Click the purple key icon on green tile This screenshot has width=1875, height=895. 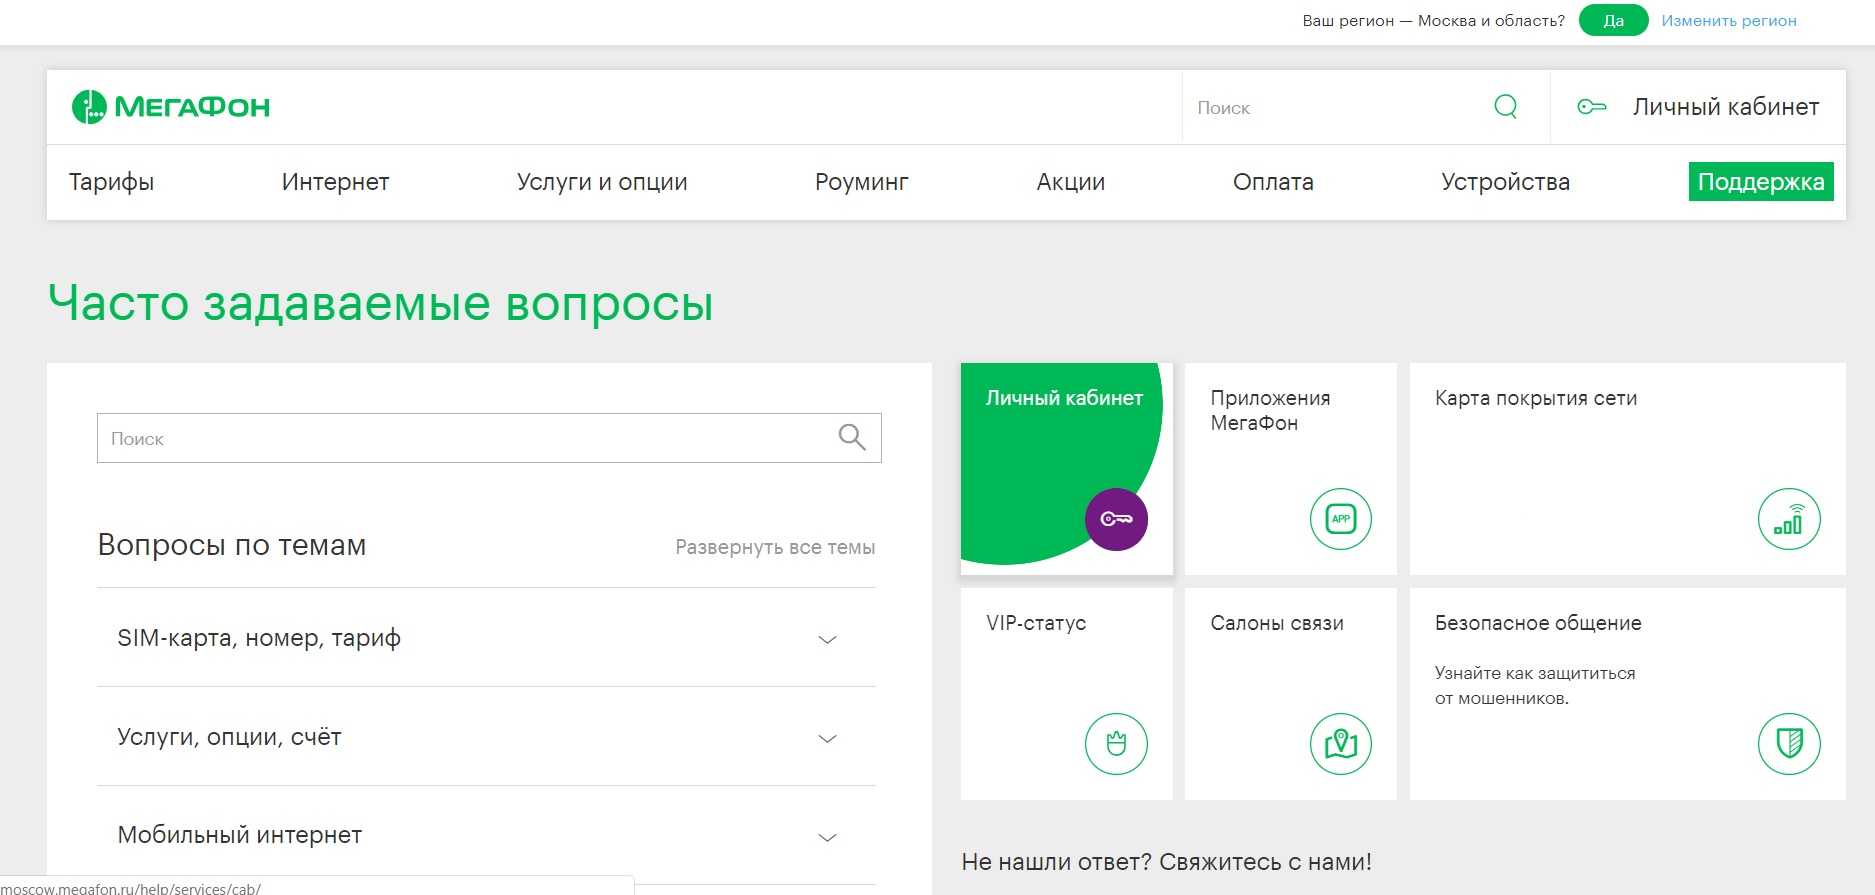click(x=1116, y=519)
